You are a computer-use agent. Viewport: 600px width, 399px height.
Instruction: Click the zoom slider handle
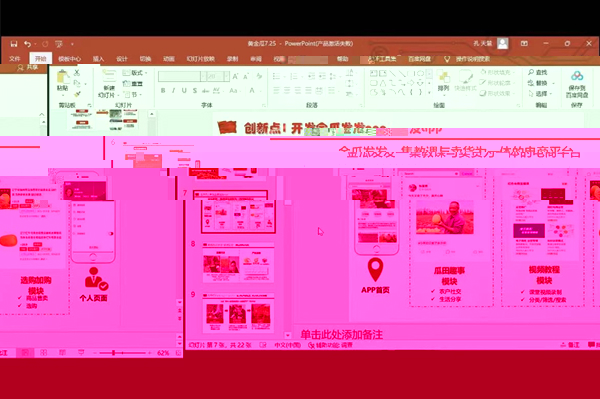[x=113, y=352]
